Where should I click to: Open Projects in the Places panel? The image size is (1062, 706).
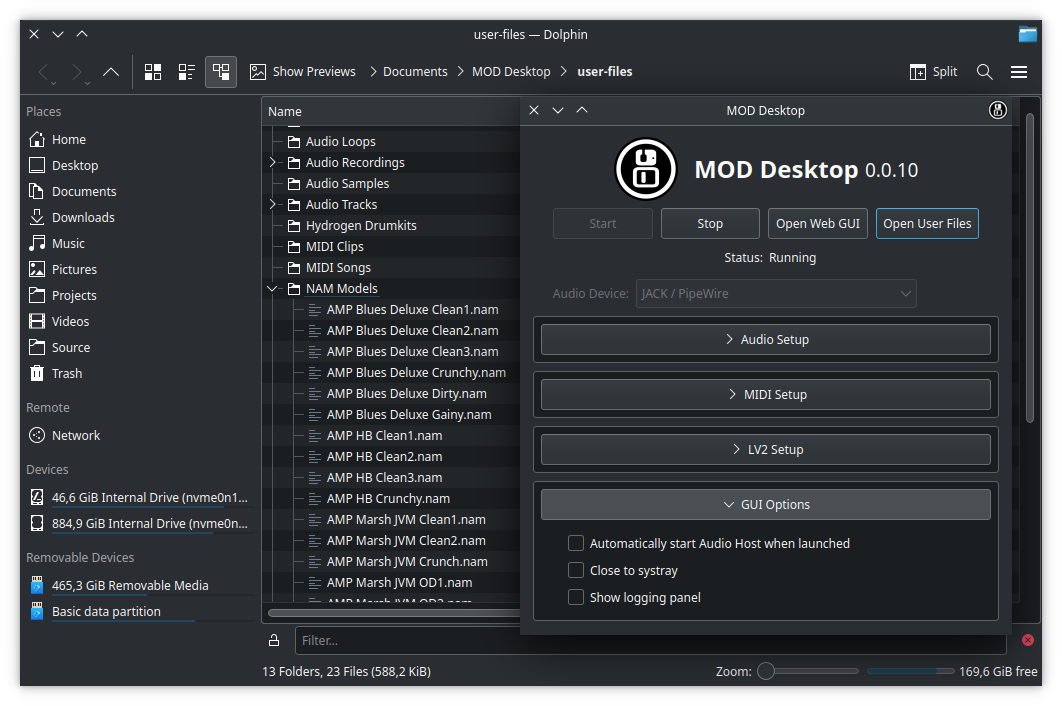tap(63, 295)
